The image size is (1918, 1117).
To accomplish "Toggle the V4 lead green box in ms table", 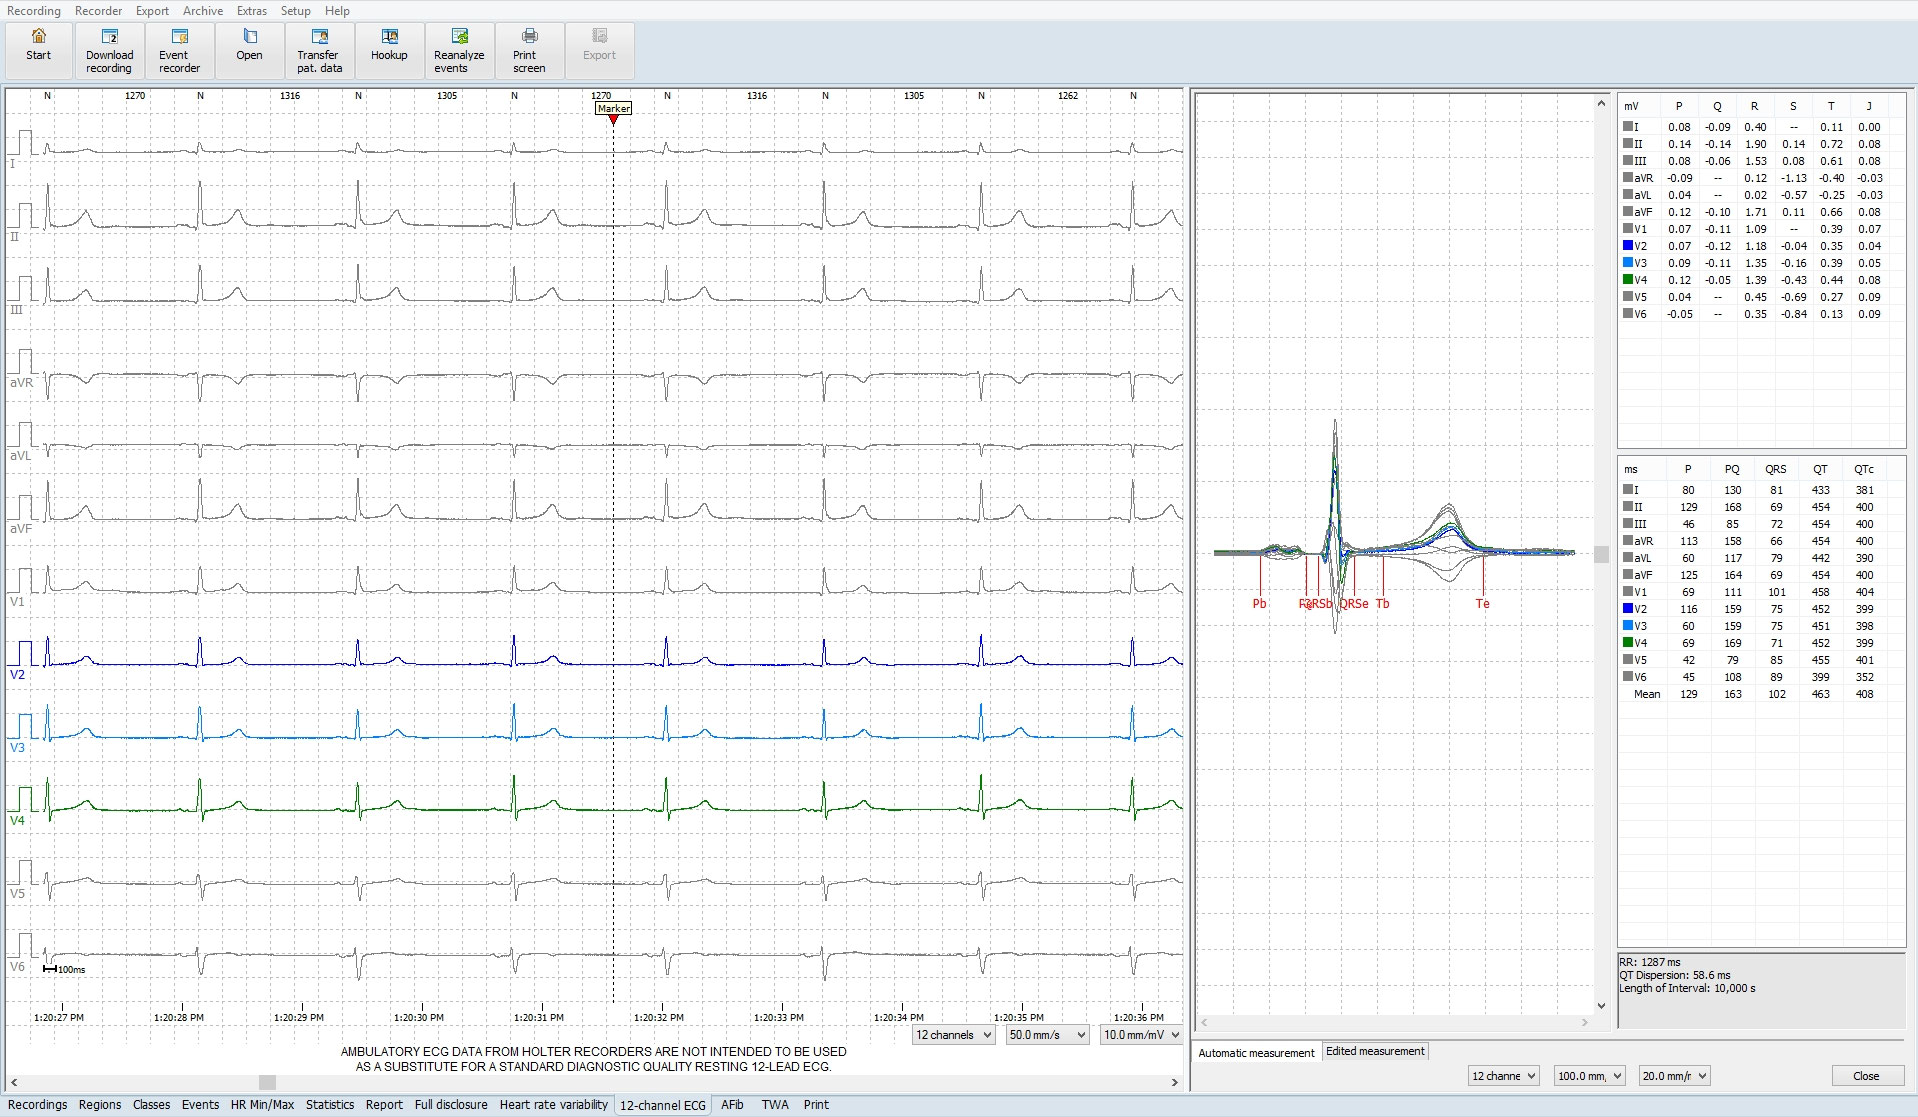I will [x=1628, y=643].
